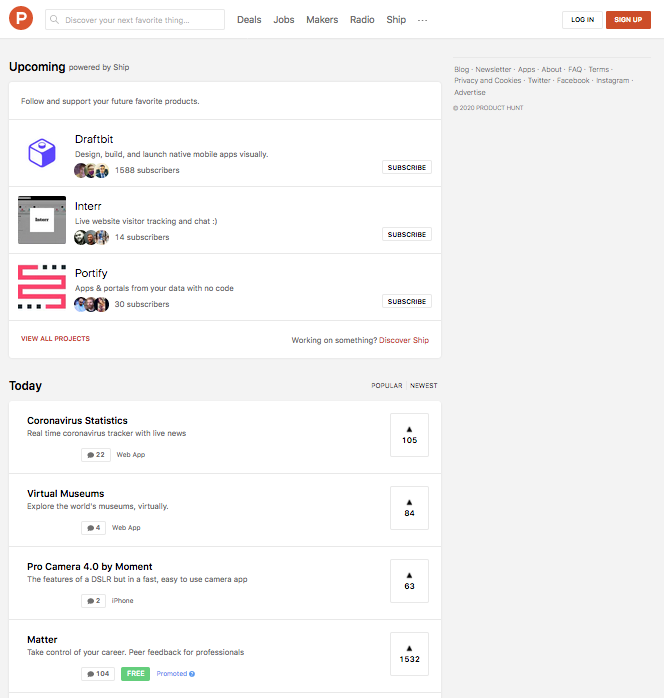This screenshot has width=664, height=698.
Task: Open Matter 104 comments bubble
Action: 98,674
